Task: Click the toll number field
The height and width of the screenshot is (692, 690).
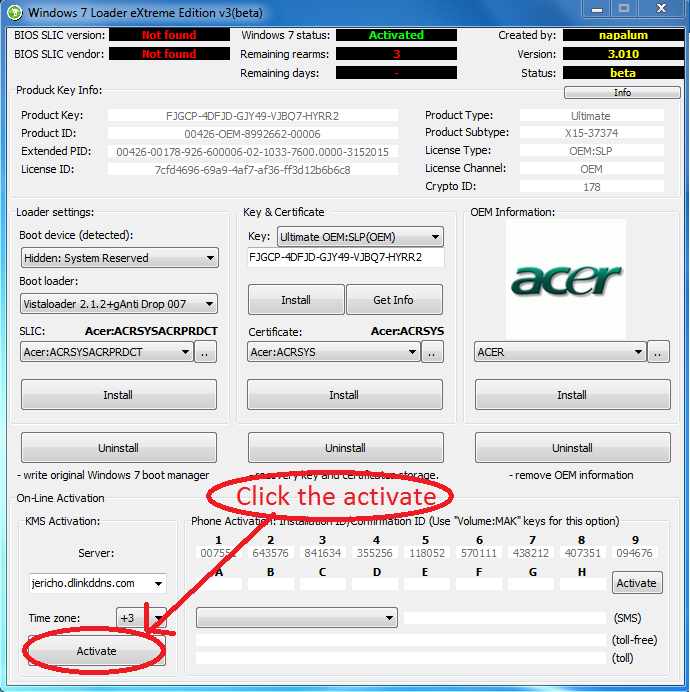Action: click(x=401, y=658)
